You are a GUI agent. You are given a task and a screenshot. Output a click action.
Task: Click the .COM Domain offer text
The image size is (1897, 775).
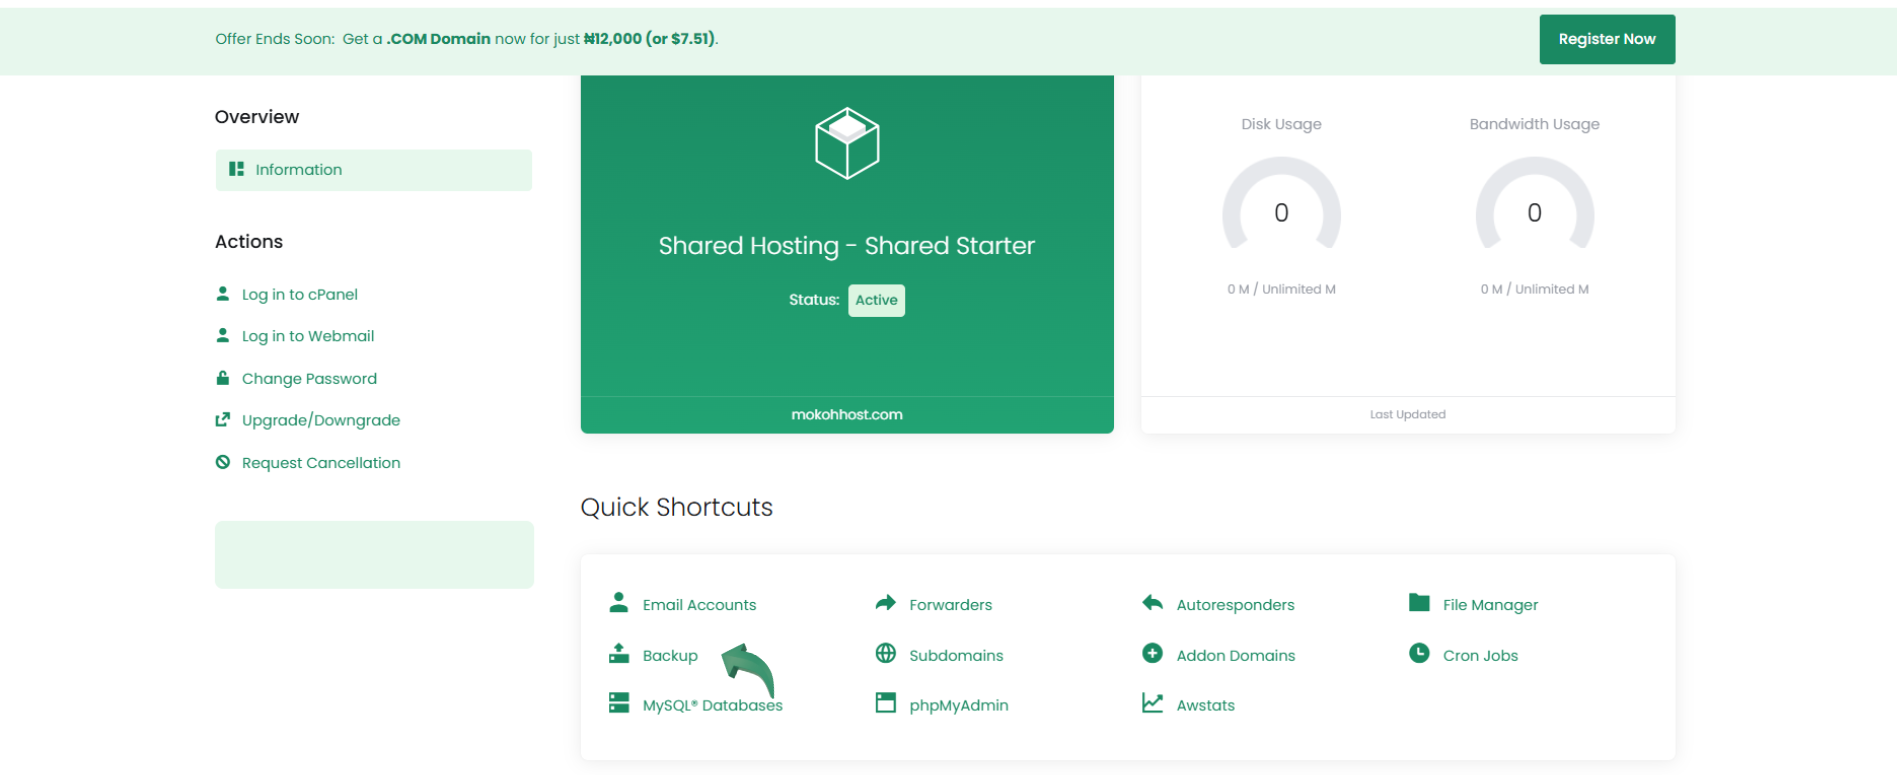coord(438,39)
